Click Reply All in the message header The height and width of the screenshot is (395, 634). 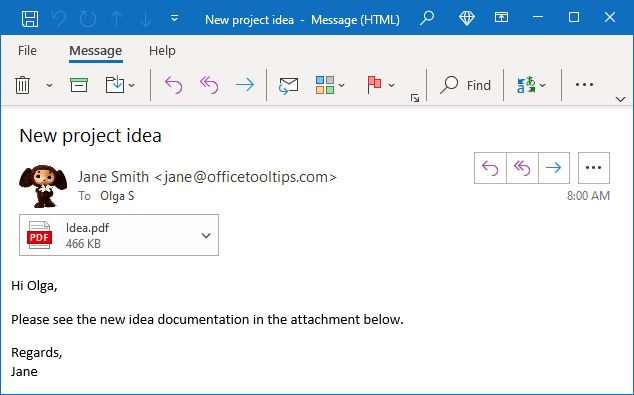coord(522,168)
